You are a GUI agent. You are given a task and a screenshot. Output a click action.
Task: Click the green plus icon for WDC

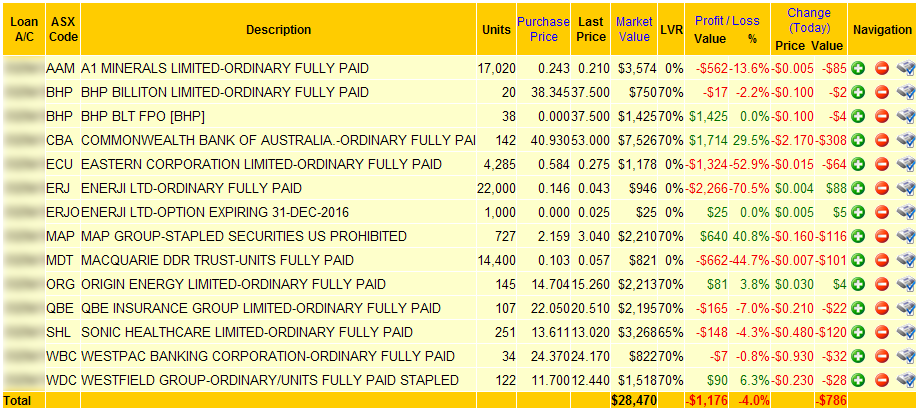click(858, 381)
